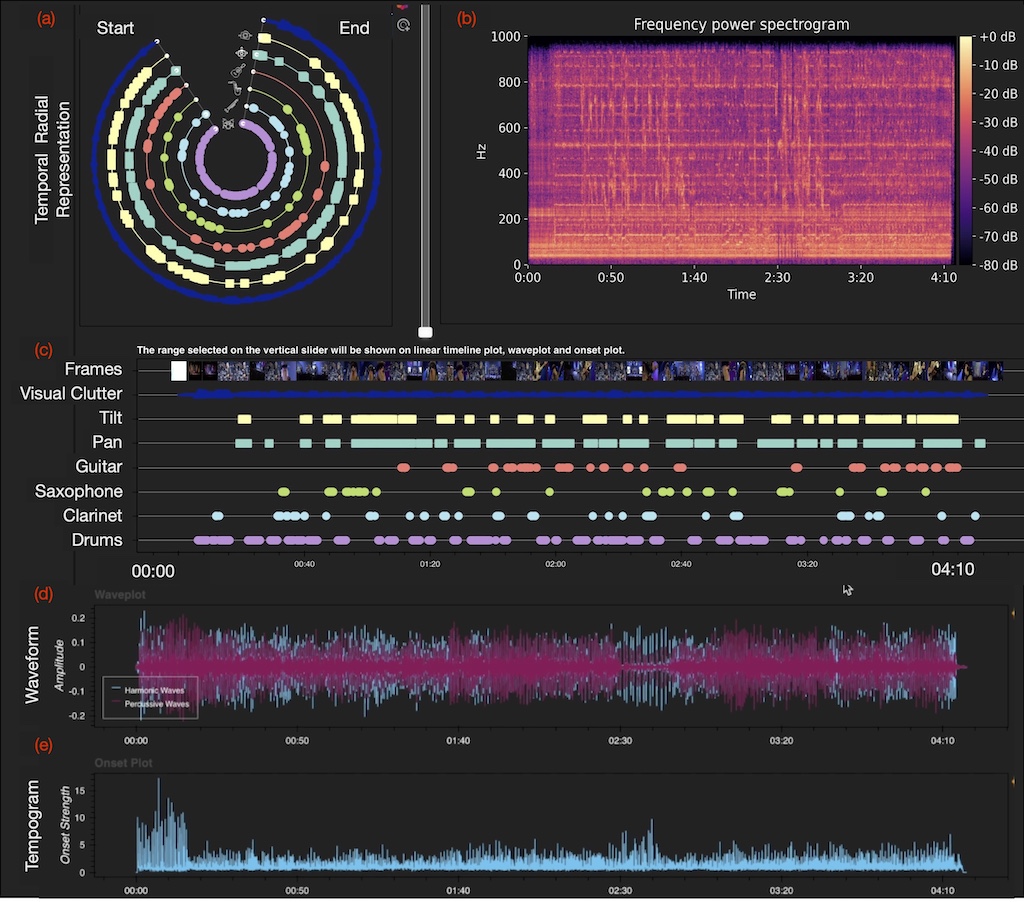Click the Clarinet track label
1024x902 pixels.
click(92, 515)
